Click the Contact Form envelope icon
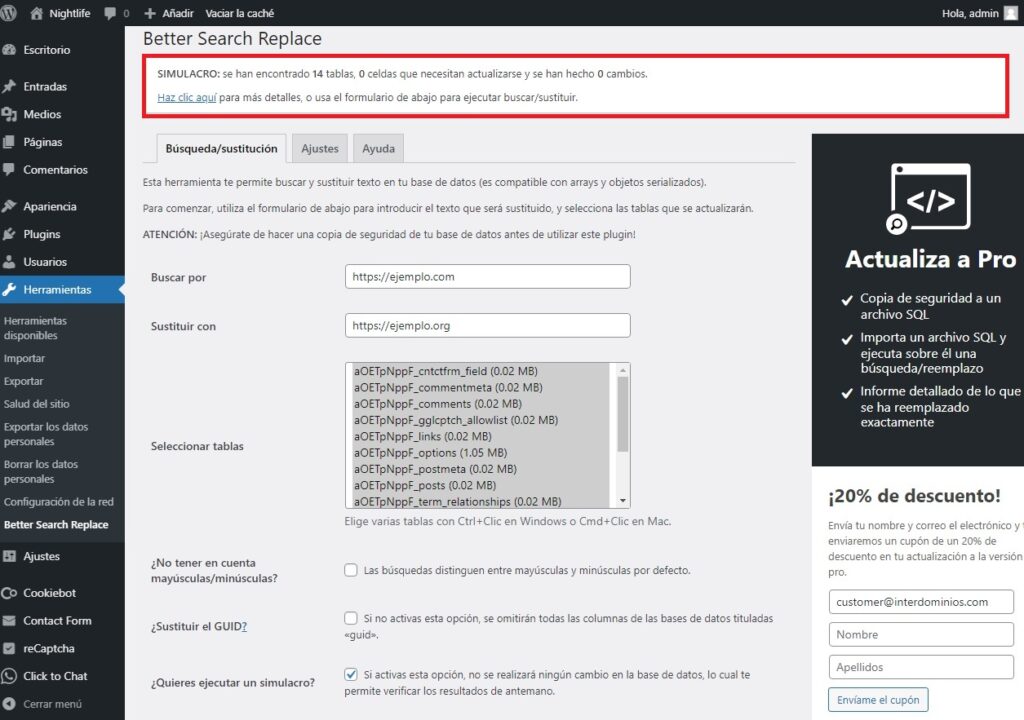Image resolution: width=1024 pixels, height=720 pixels. click(x=9, y=621)
